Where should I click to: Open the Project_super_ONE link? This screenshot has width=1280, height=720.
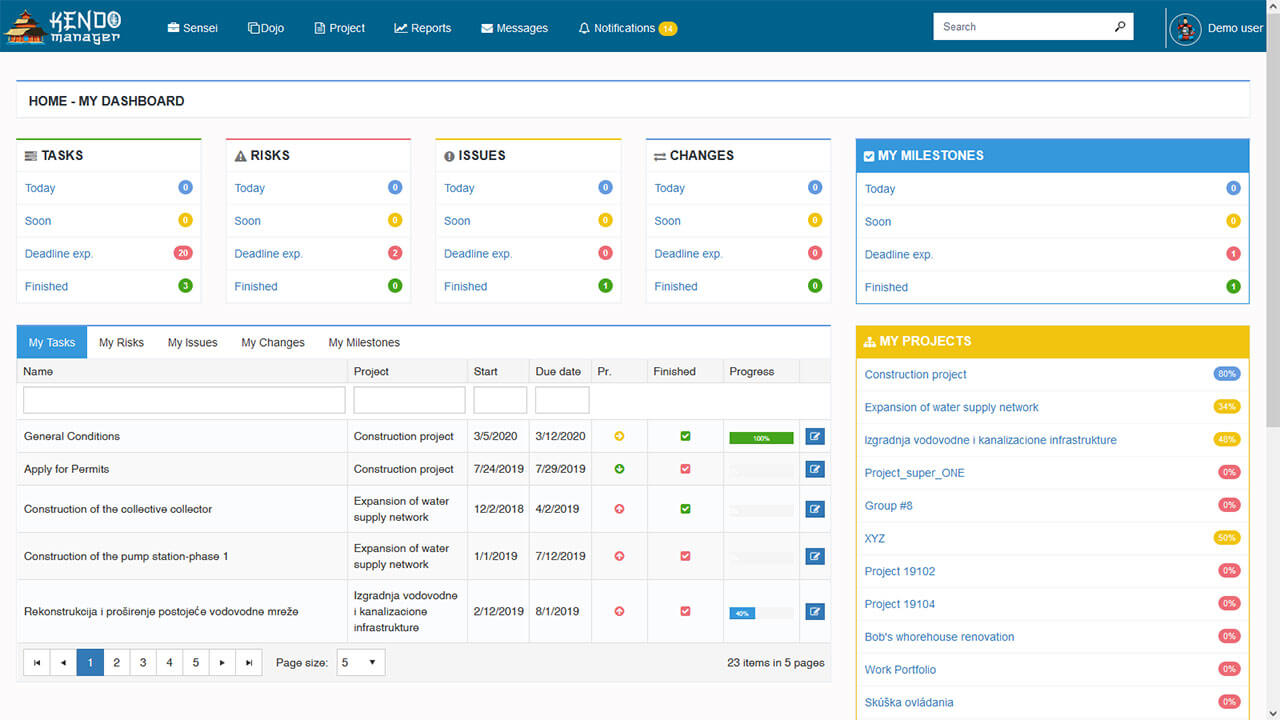(915, 473)
